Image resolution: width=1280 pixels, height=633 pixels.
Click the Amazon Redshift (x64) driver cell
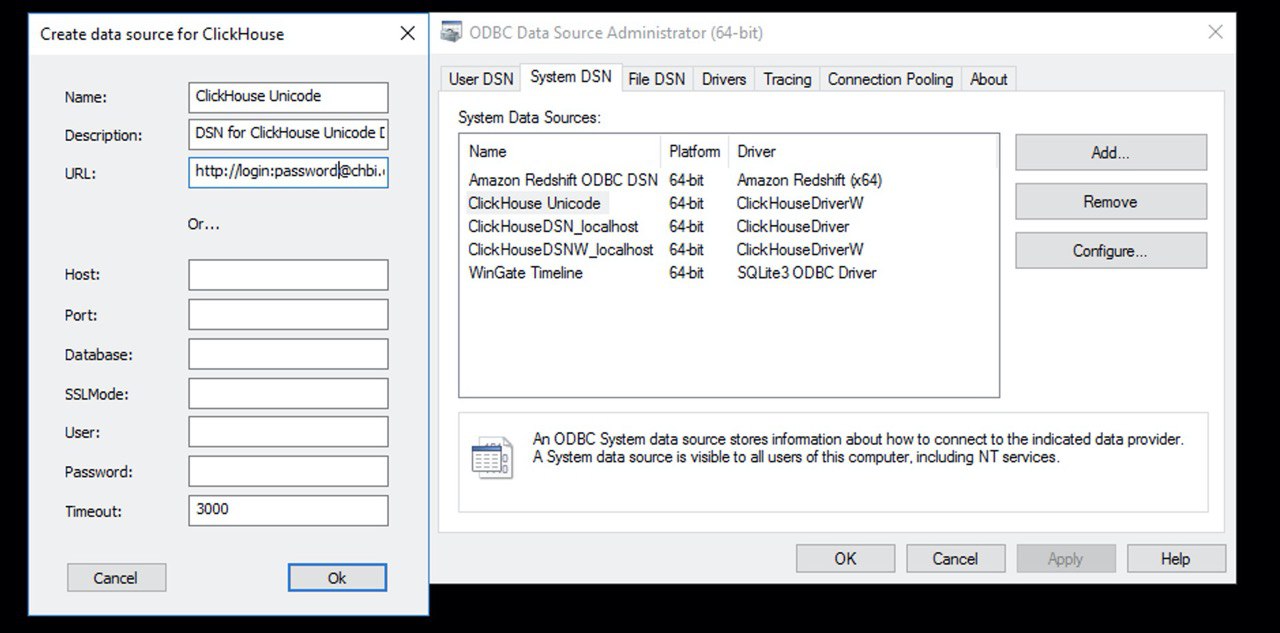pyautogui.click(x=809, y=180)
